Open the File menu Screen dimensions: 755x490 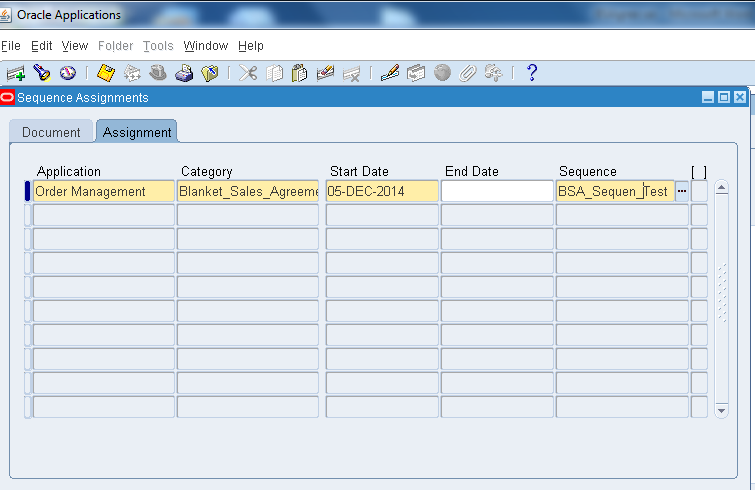click(11, 46)
